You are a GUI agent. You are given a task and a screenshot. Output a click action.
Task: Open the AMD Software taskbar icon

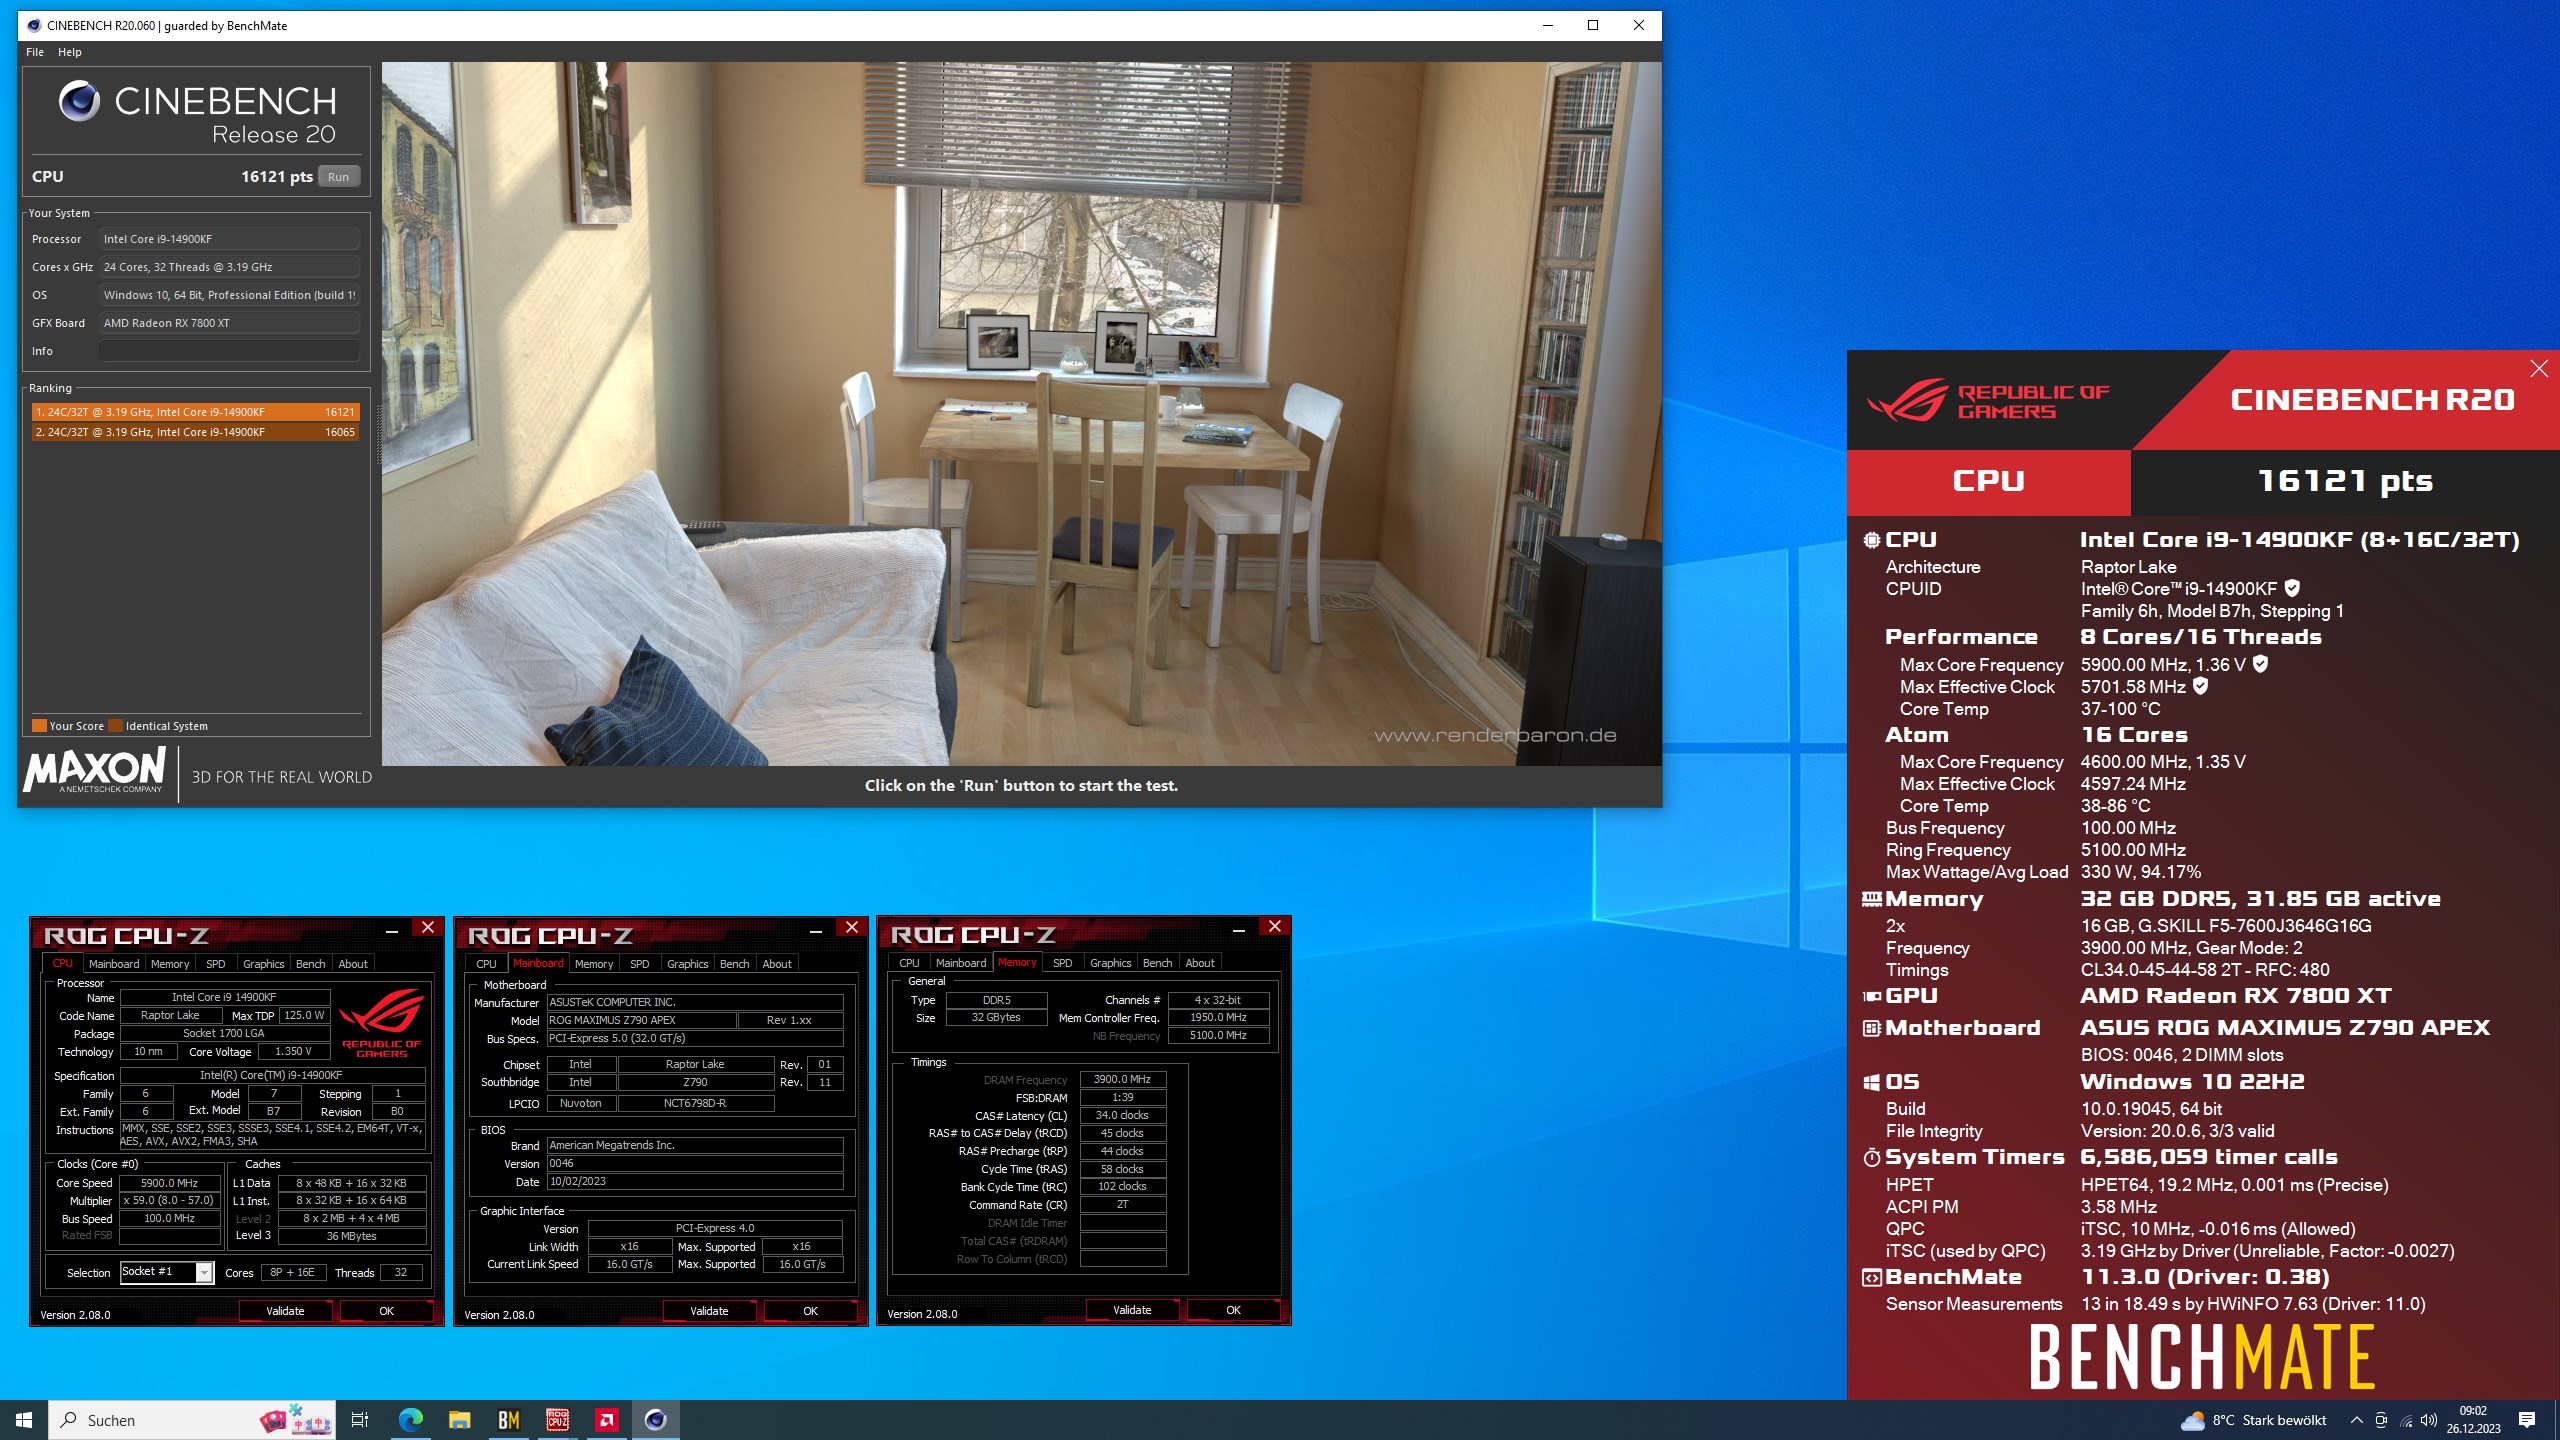[x=606, y=1419]
